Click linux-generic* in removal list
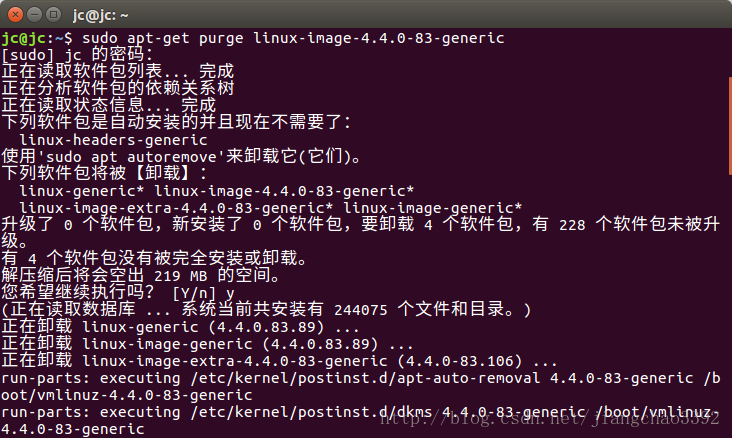The height and width of the screenshot is (438, 732). 82,191
